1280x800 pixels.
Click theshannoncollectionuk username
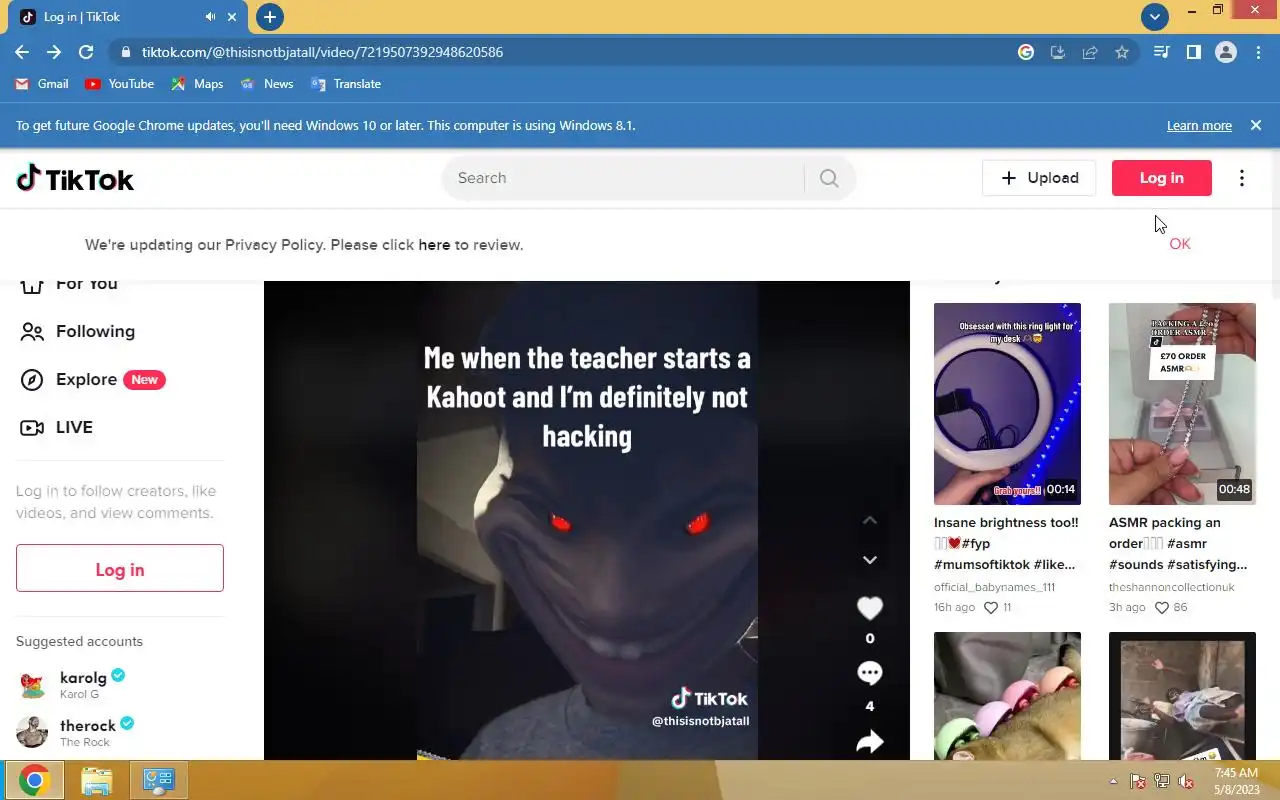(1172, 587)
